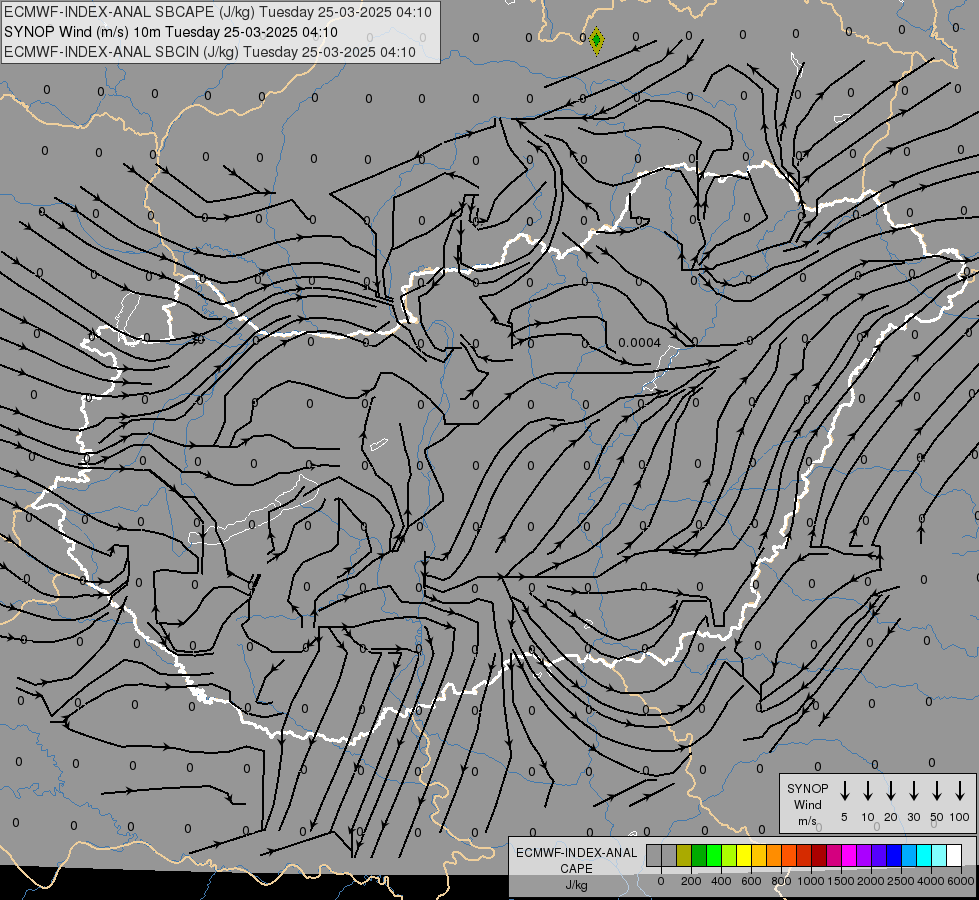This screenshot has width=979, height=900.
Task: Click the 1500 tick label on colorbar
Action: (841, 881)
